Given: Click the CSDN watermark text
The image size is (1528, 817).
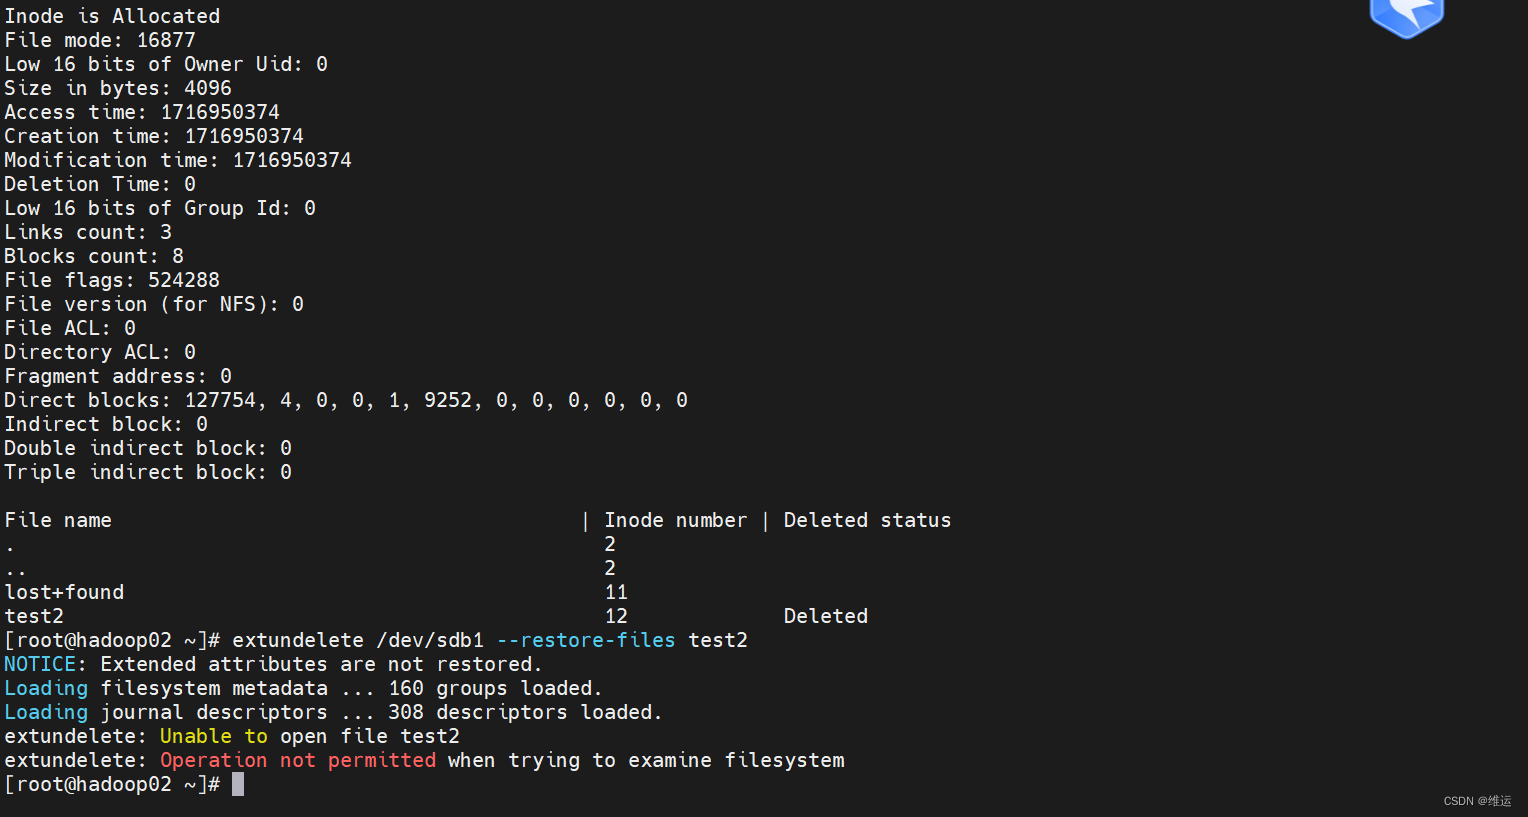Looking at the screenshot, I should point(1477,801).
